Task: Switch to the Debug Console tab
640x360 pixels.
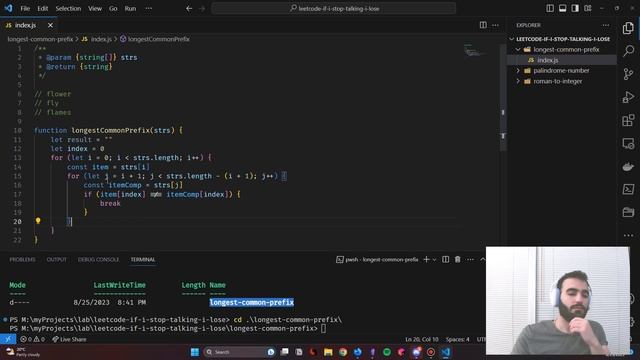Action: (98, 259)
